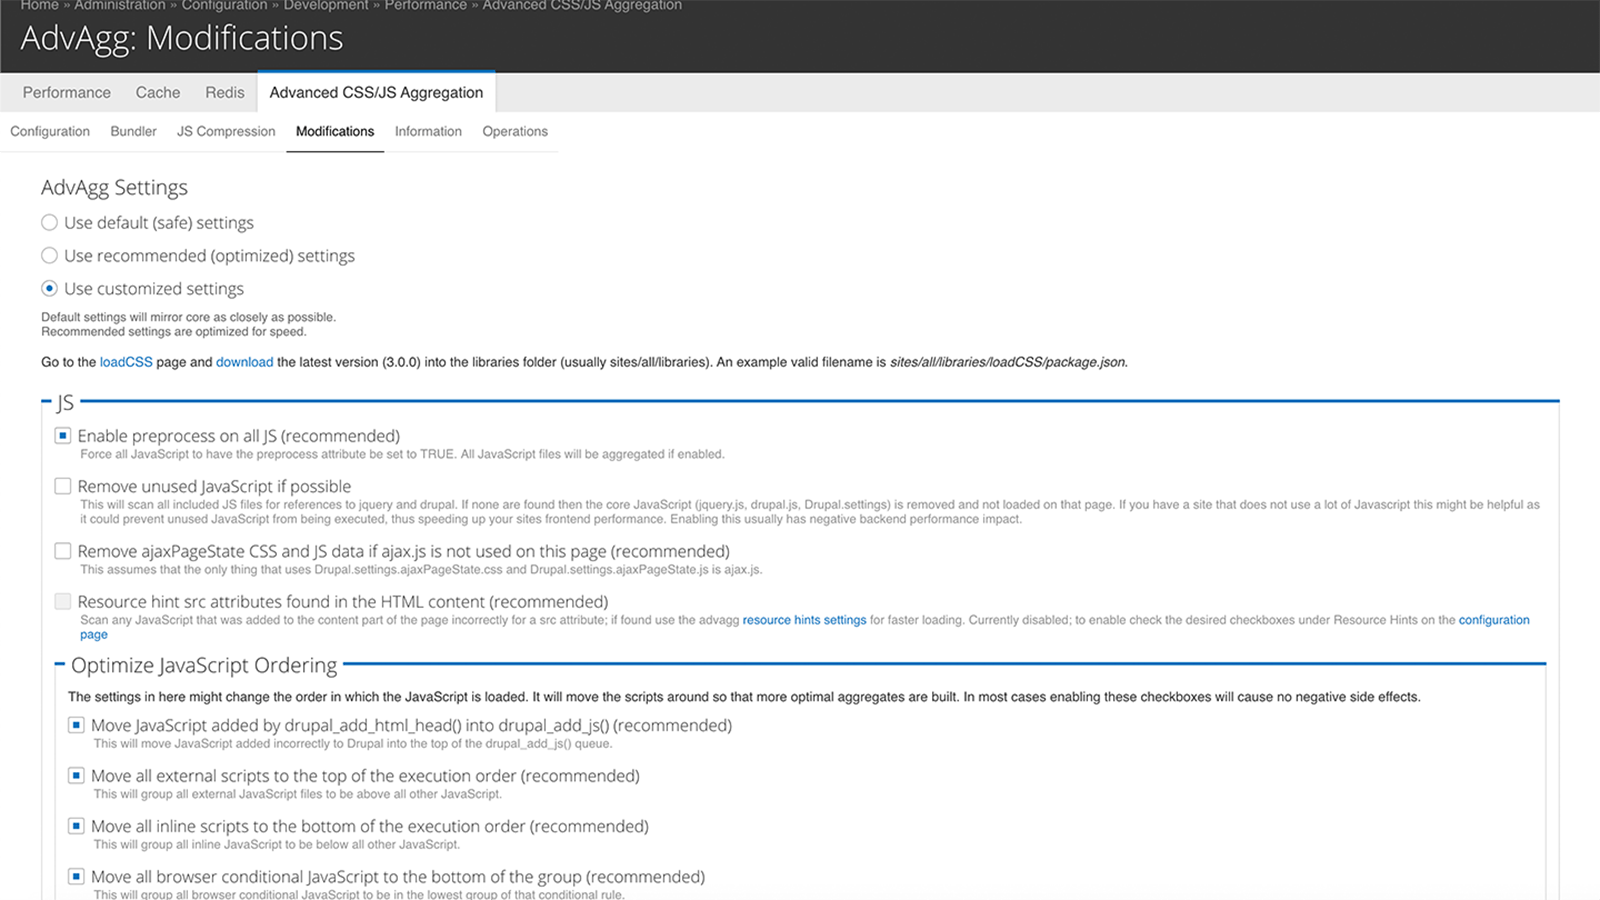The image size is (1600, 900).
Task: Select 'Use default (safe) settings' radio
Action: pos(49,222)
